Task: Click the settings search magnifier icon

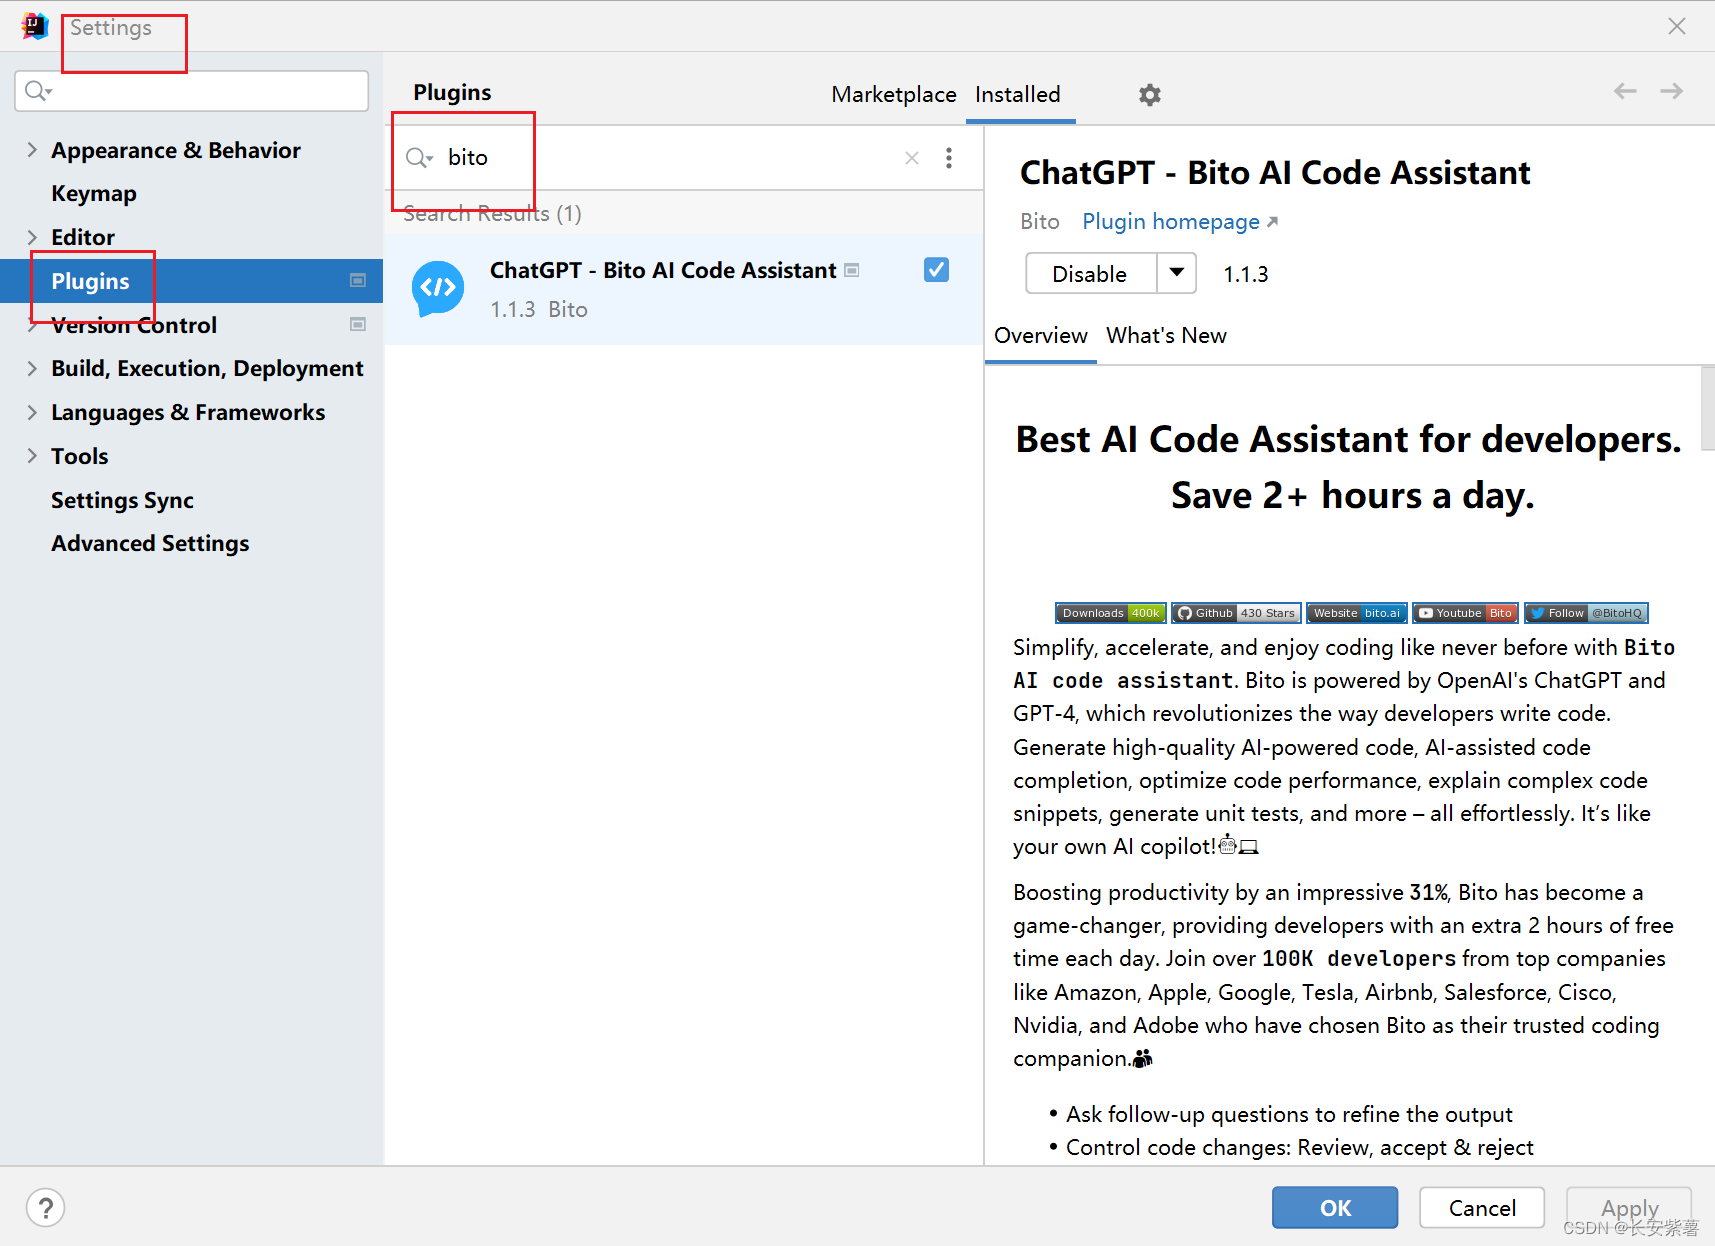Action: point(38,91)
